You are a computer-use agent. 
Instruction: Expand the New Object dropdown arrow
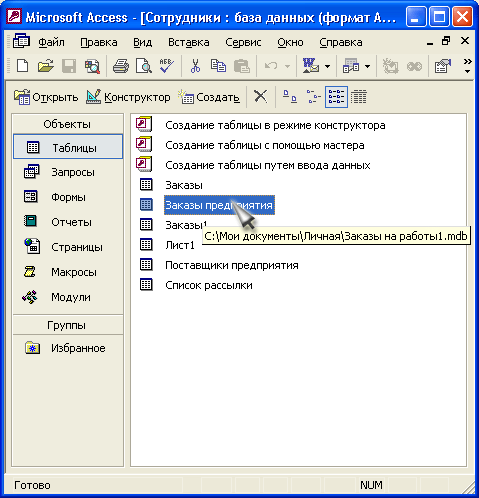[x=367, y=66]
